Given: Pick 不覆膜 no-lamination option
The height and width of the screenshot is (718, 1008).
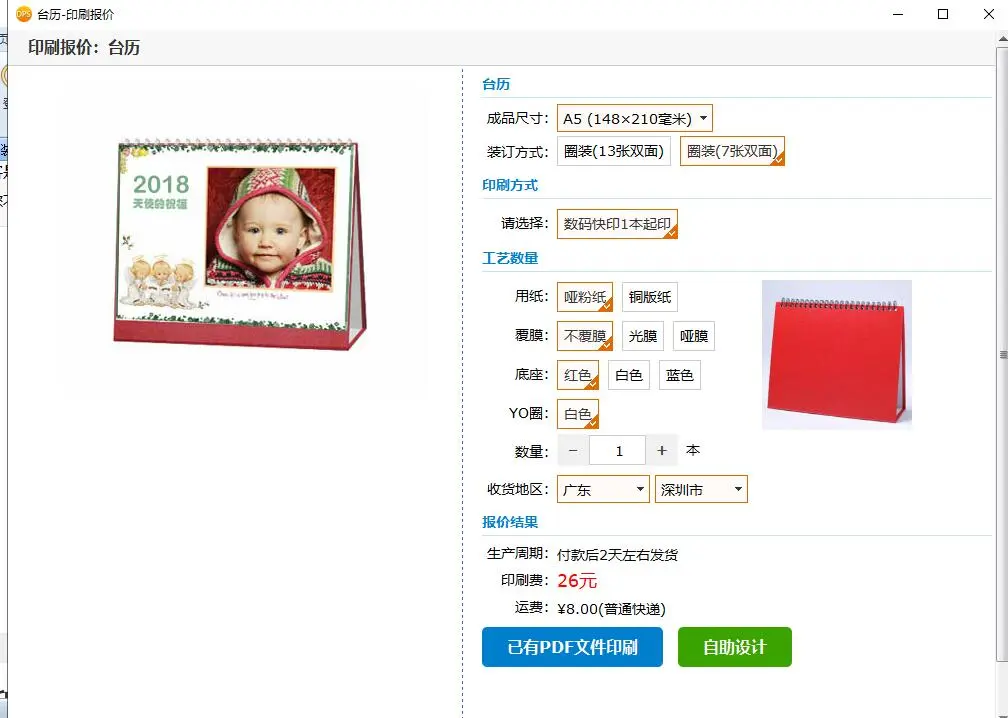Looking at the screenshot, I should click(x=585, y=336).
